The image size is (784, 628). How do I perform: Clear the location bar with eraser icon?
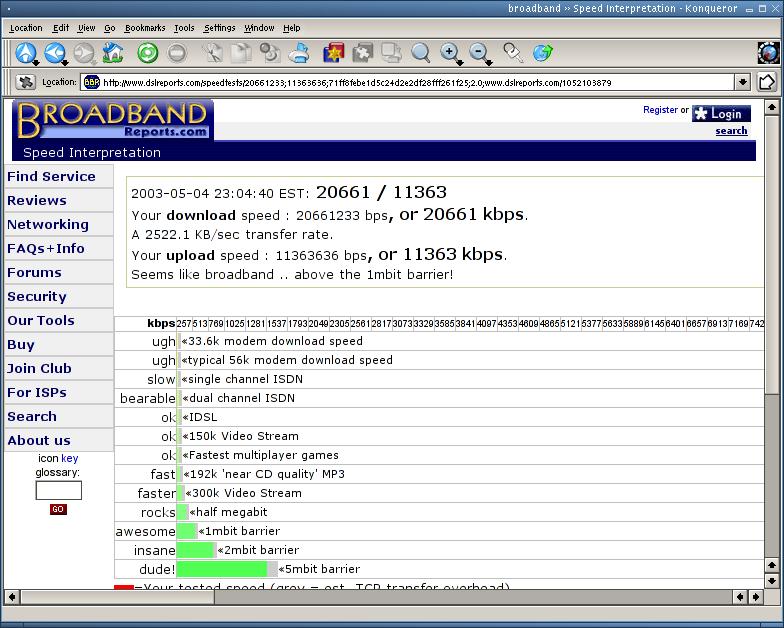click(26, 82)
